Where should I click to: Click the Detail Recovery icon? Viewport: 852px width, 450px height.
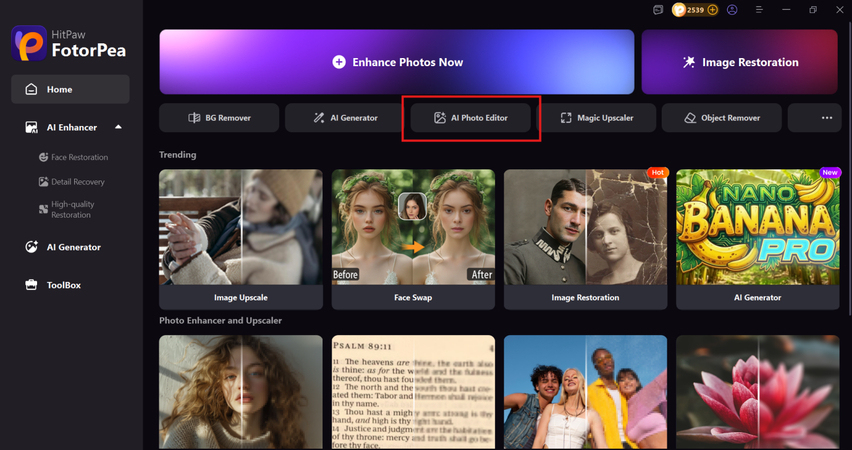tap(43, 182)
